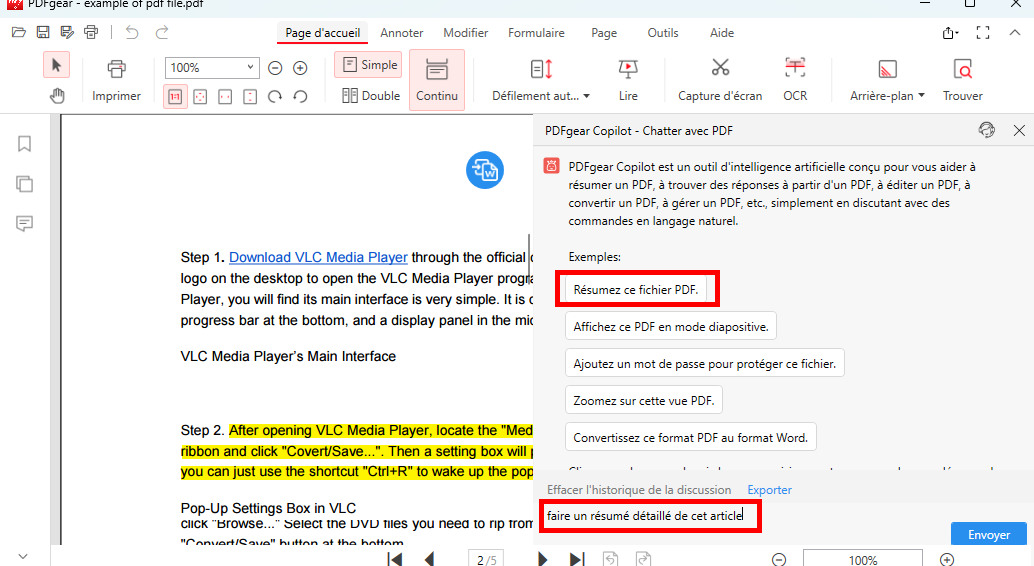Choose Zoomez sur cette vue PDF

(644, 400)
